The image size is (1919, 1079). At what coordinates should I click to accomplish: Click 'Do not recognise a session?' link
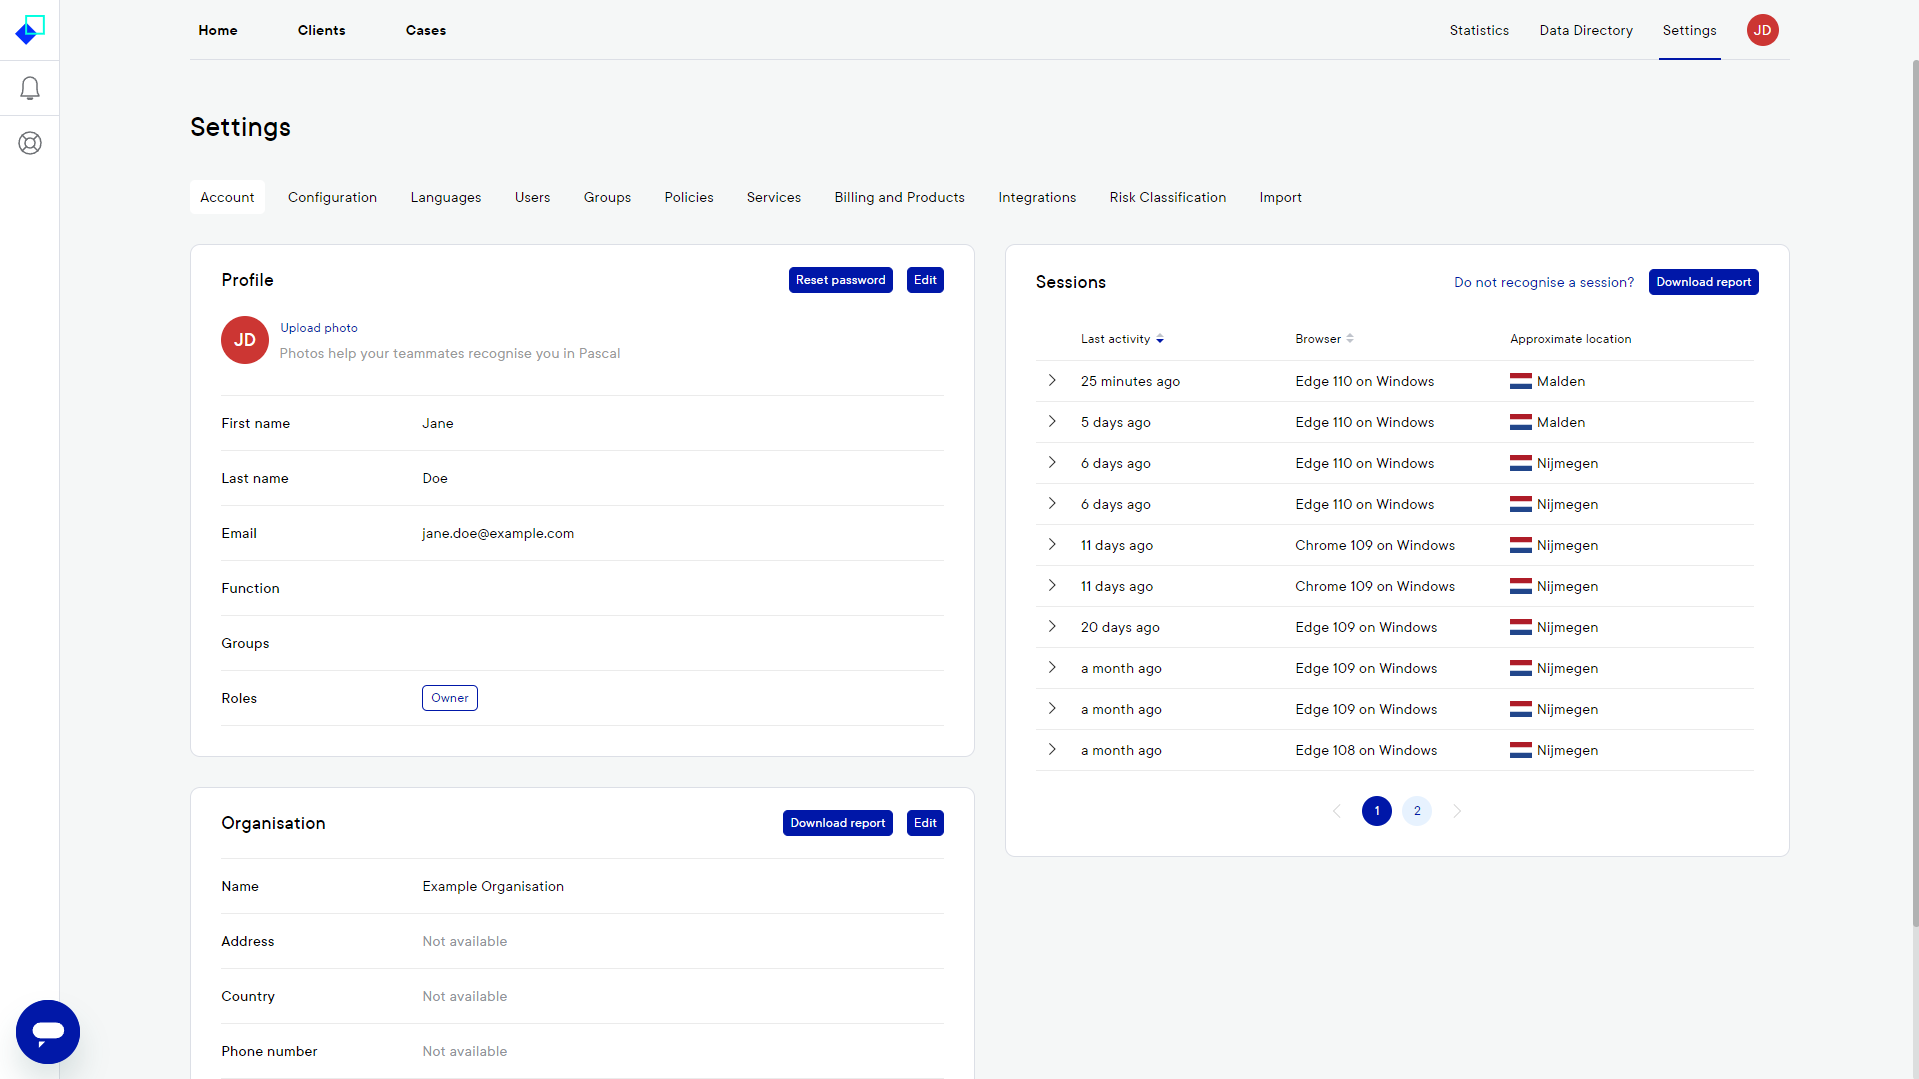(x=1543, y=282)
